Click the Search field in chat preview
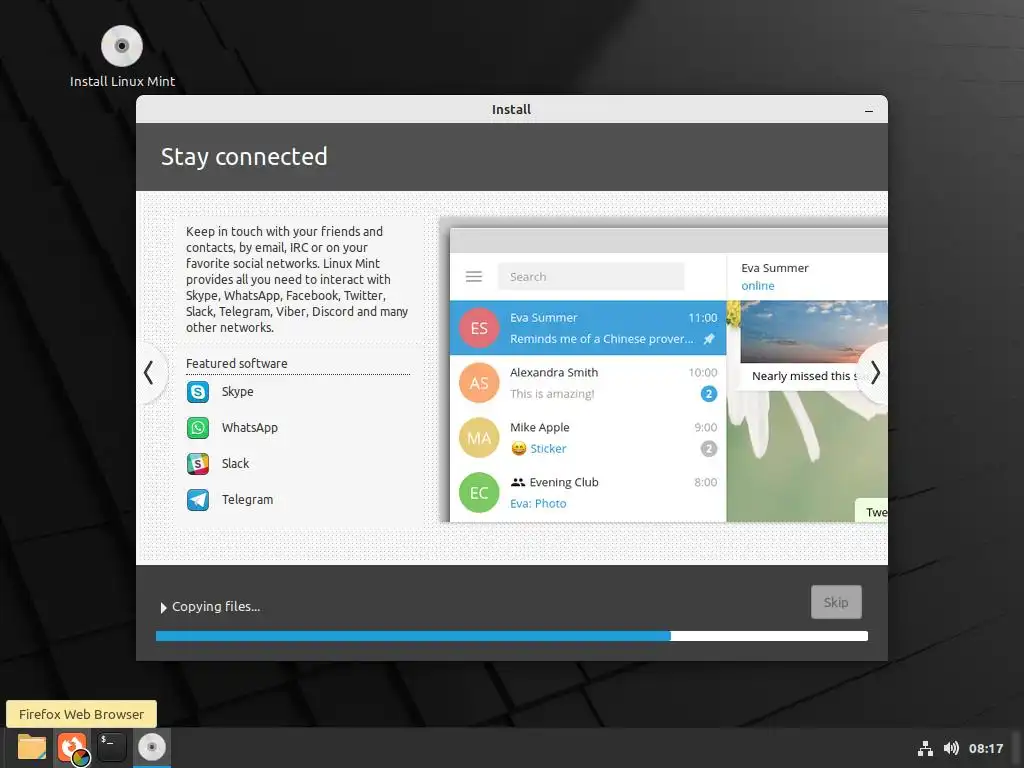This screenshot has width=1024, height=768. pyautogui.click(x=591, y=277)
